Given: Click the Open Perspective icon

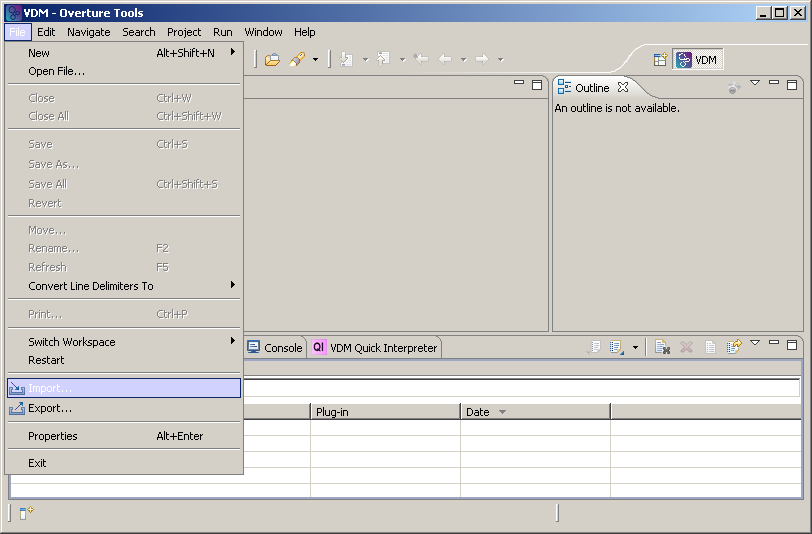Looking at the screenshot, I should point(660,60).
